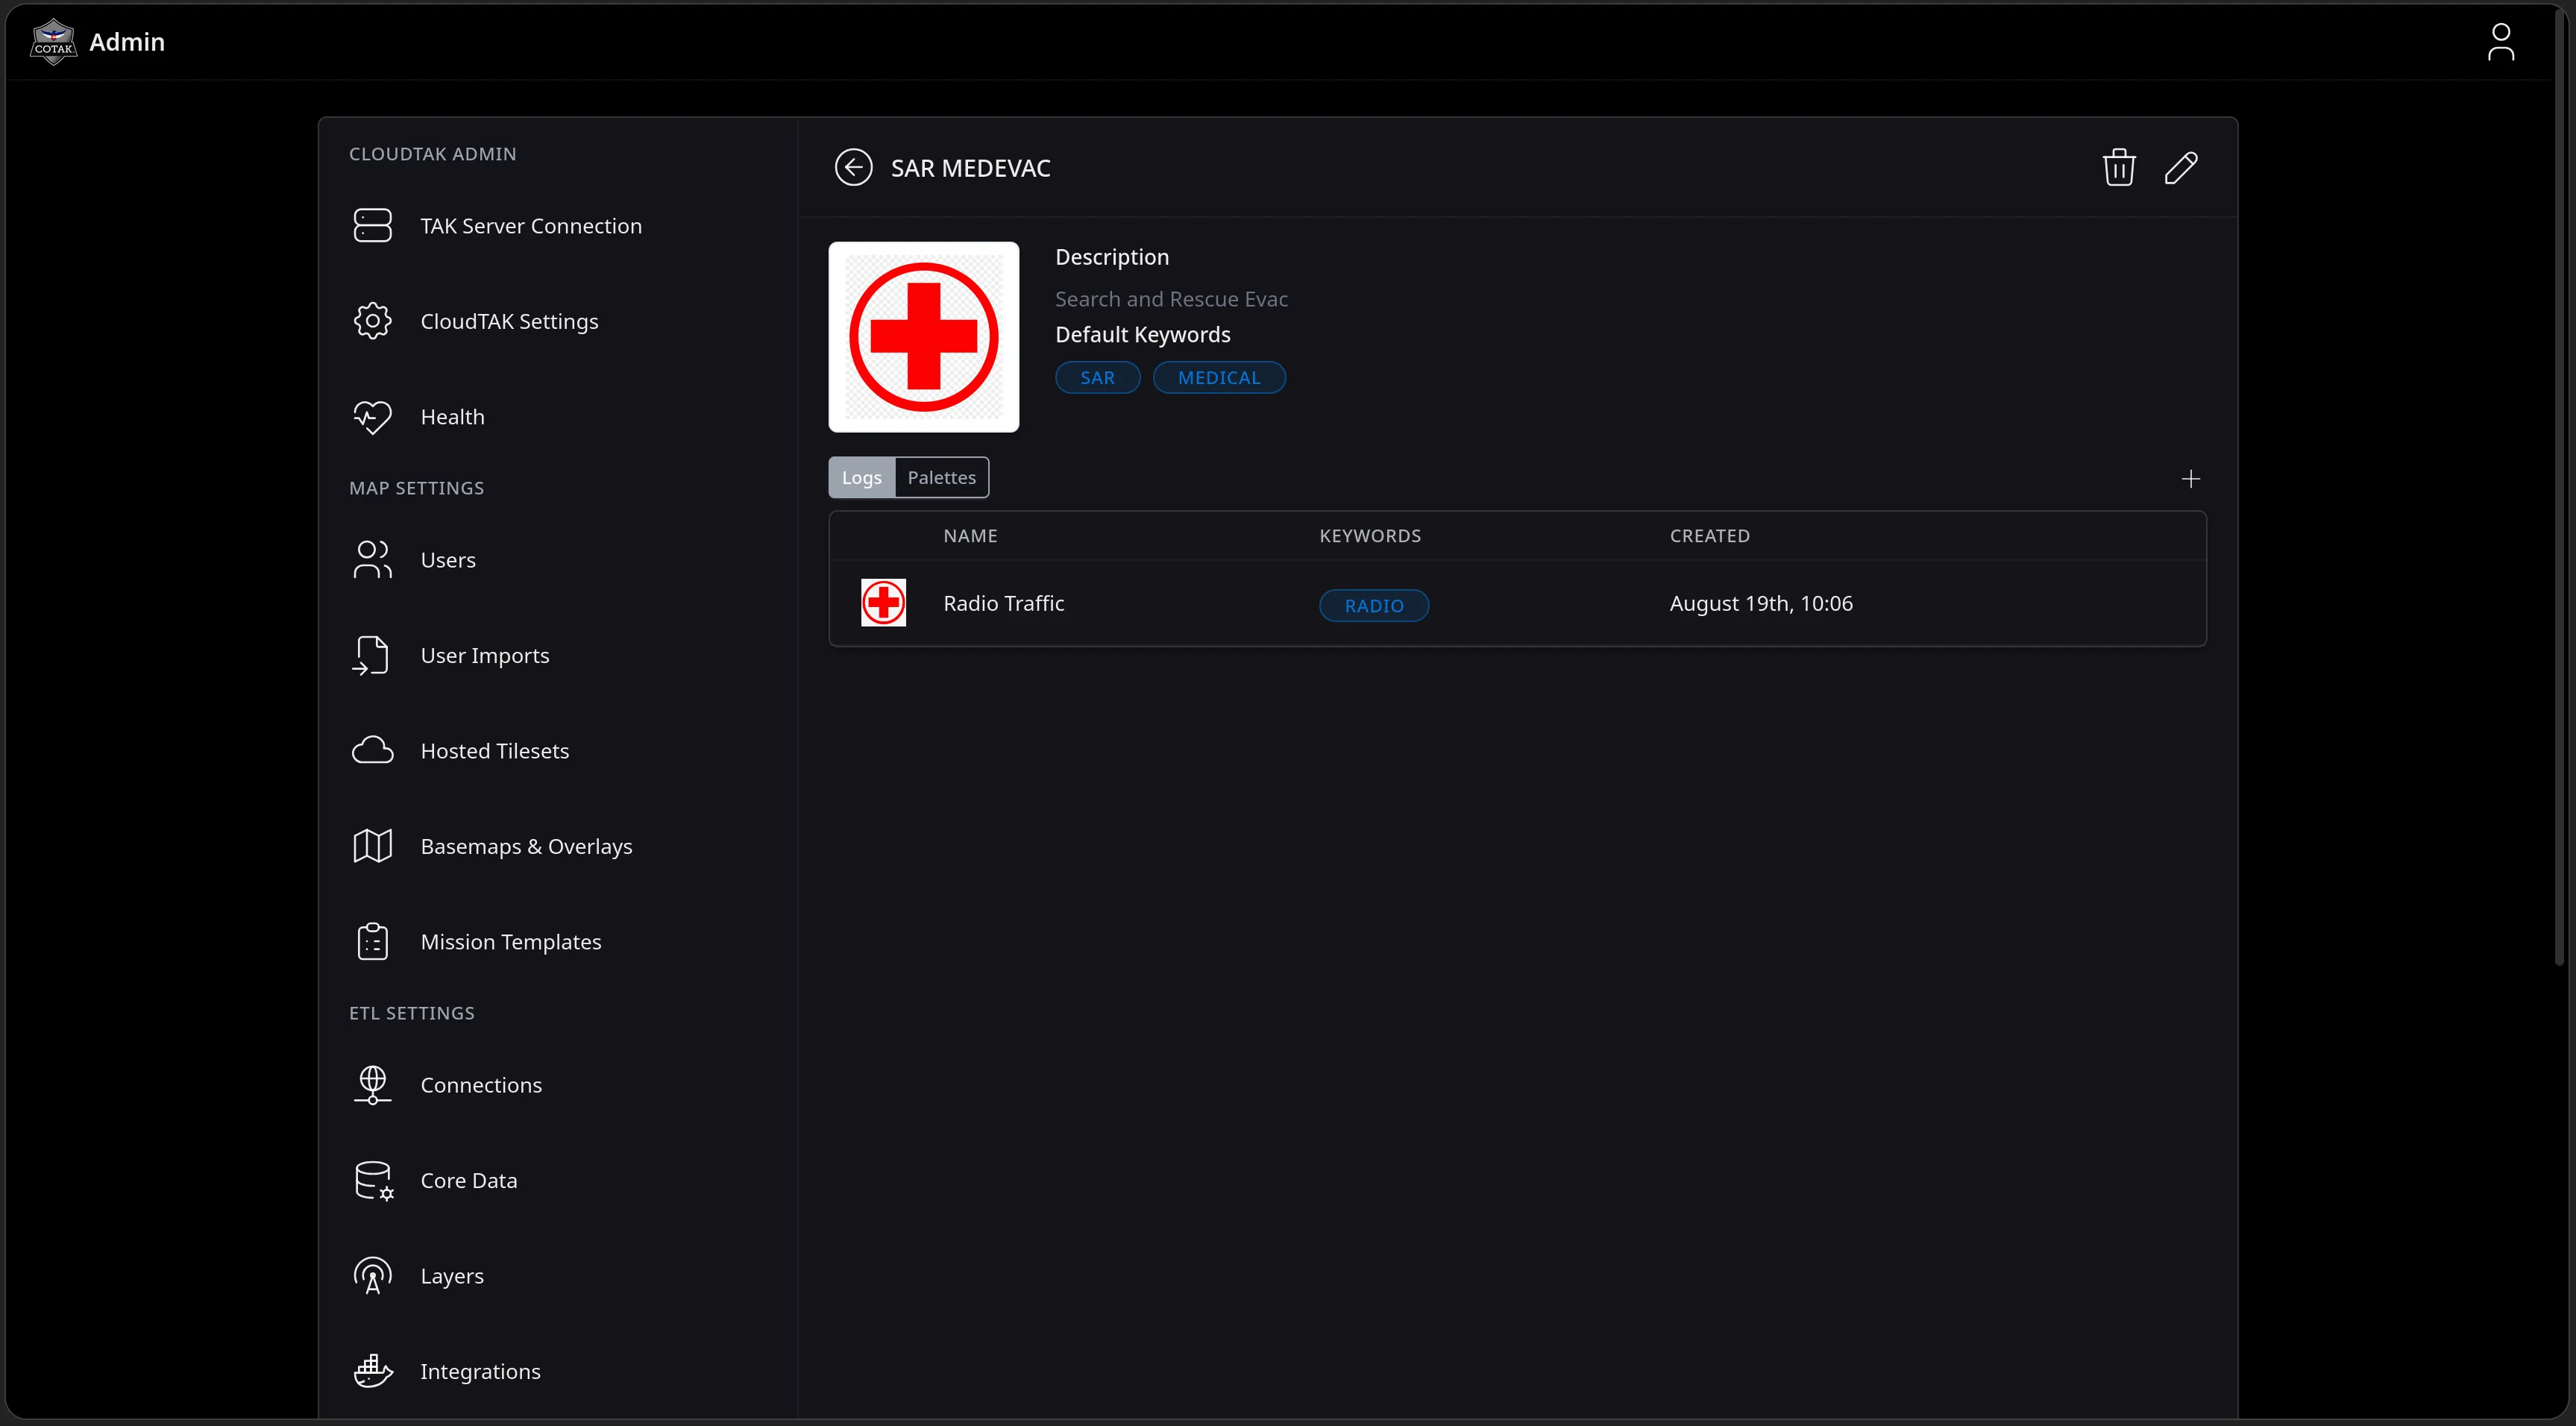Click the SAR keyword badge
Screen dimensions: 2576x1426
1097,378
